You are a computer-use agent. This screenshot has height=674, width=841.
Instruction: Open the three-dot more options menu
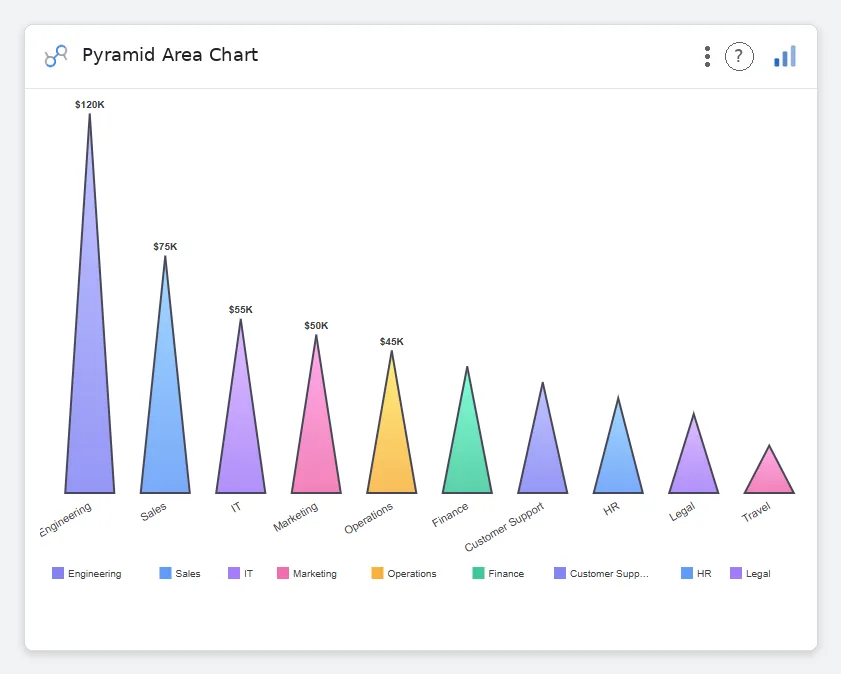(707, 56)
